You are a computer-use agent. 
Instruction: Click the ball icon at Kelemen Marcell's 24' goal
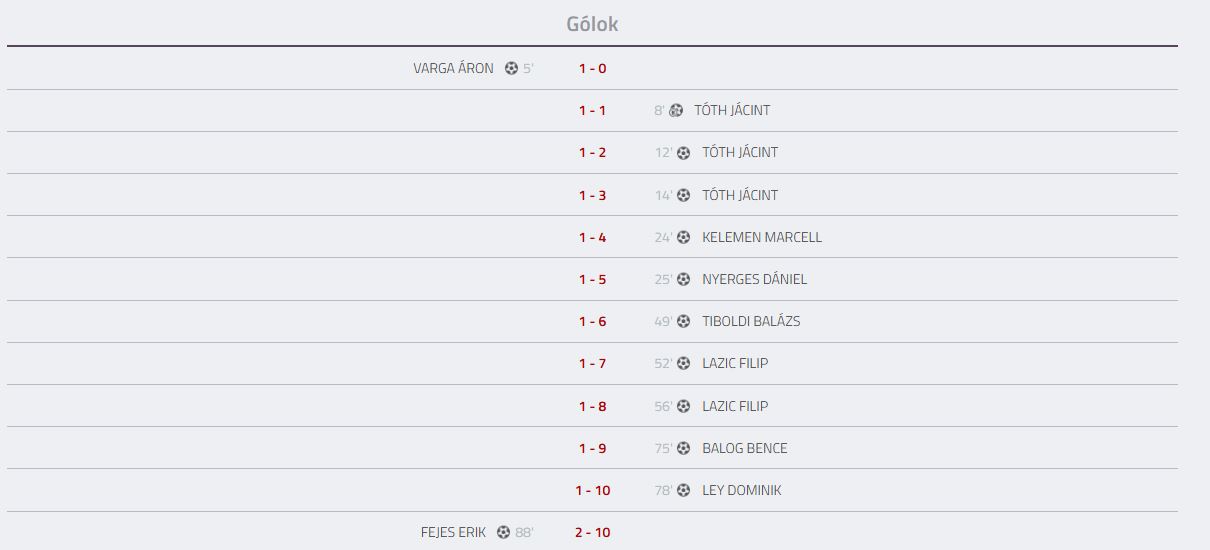tap(684, 238)
